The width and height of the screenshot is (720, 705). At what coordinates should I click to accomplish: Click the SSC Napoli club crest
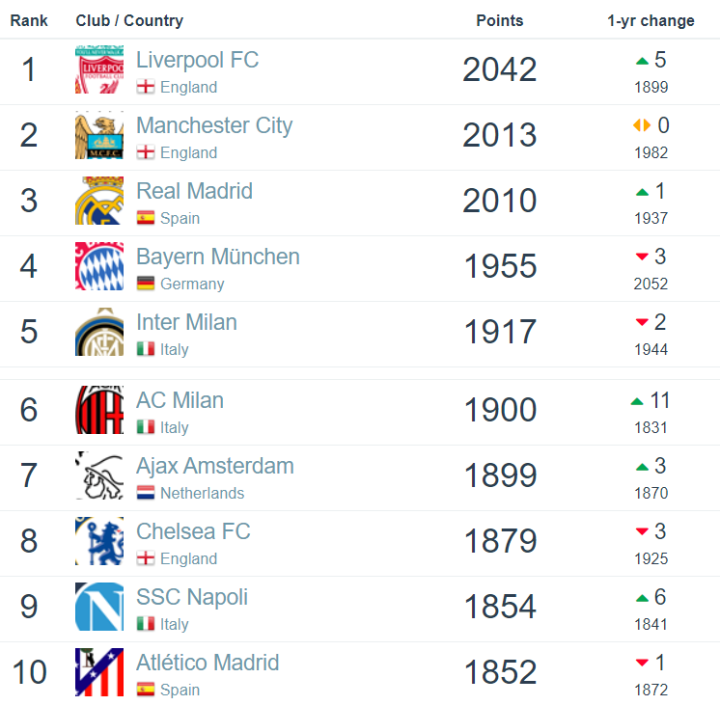point(99,607)
